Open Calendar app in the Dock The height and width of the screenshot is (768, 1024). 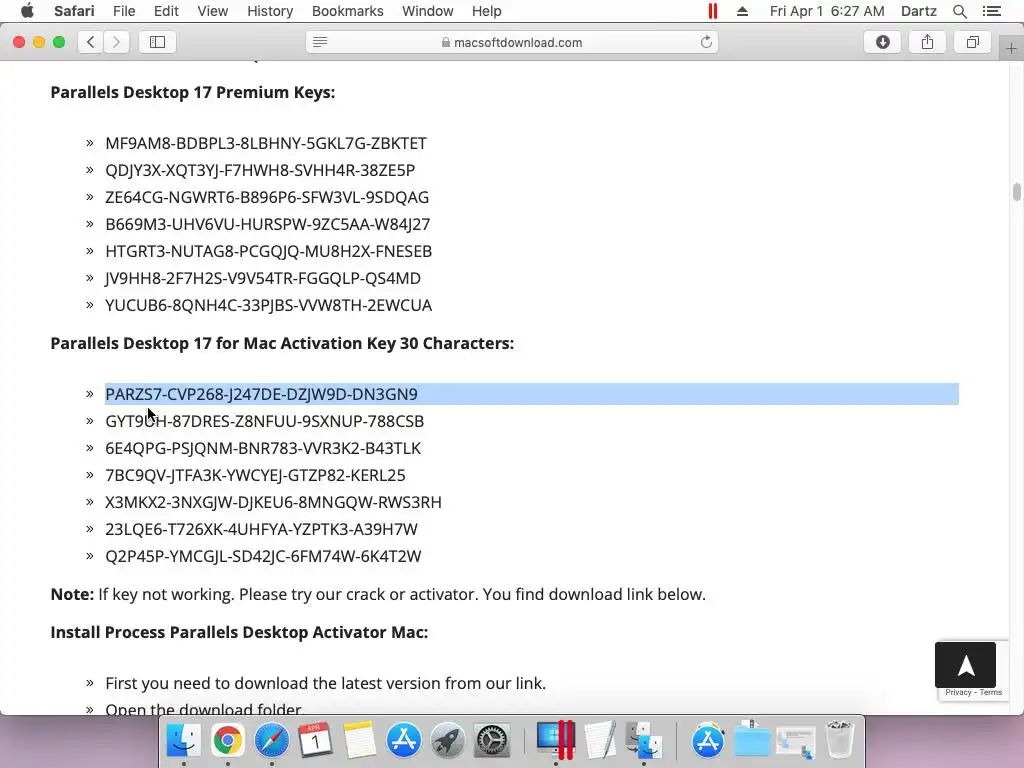[x=315, y=740]
